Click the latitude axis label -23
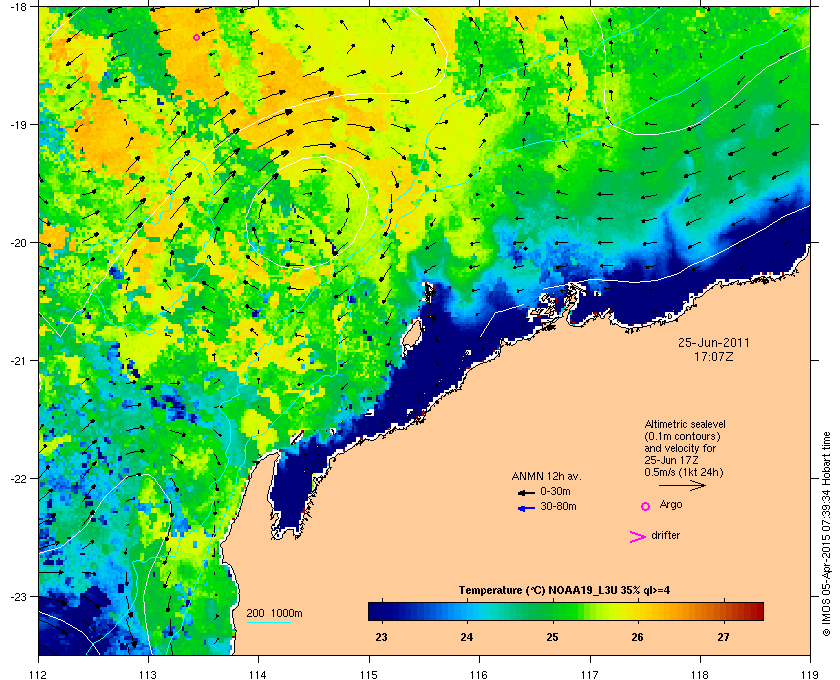The image size is (840, 680). [x=18, y=596]
